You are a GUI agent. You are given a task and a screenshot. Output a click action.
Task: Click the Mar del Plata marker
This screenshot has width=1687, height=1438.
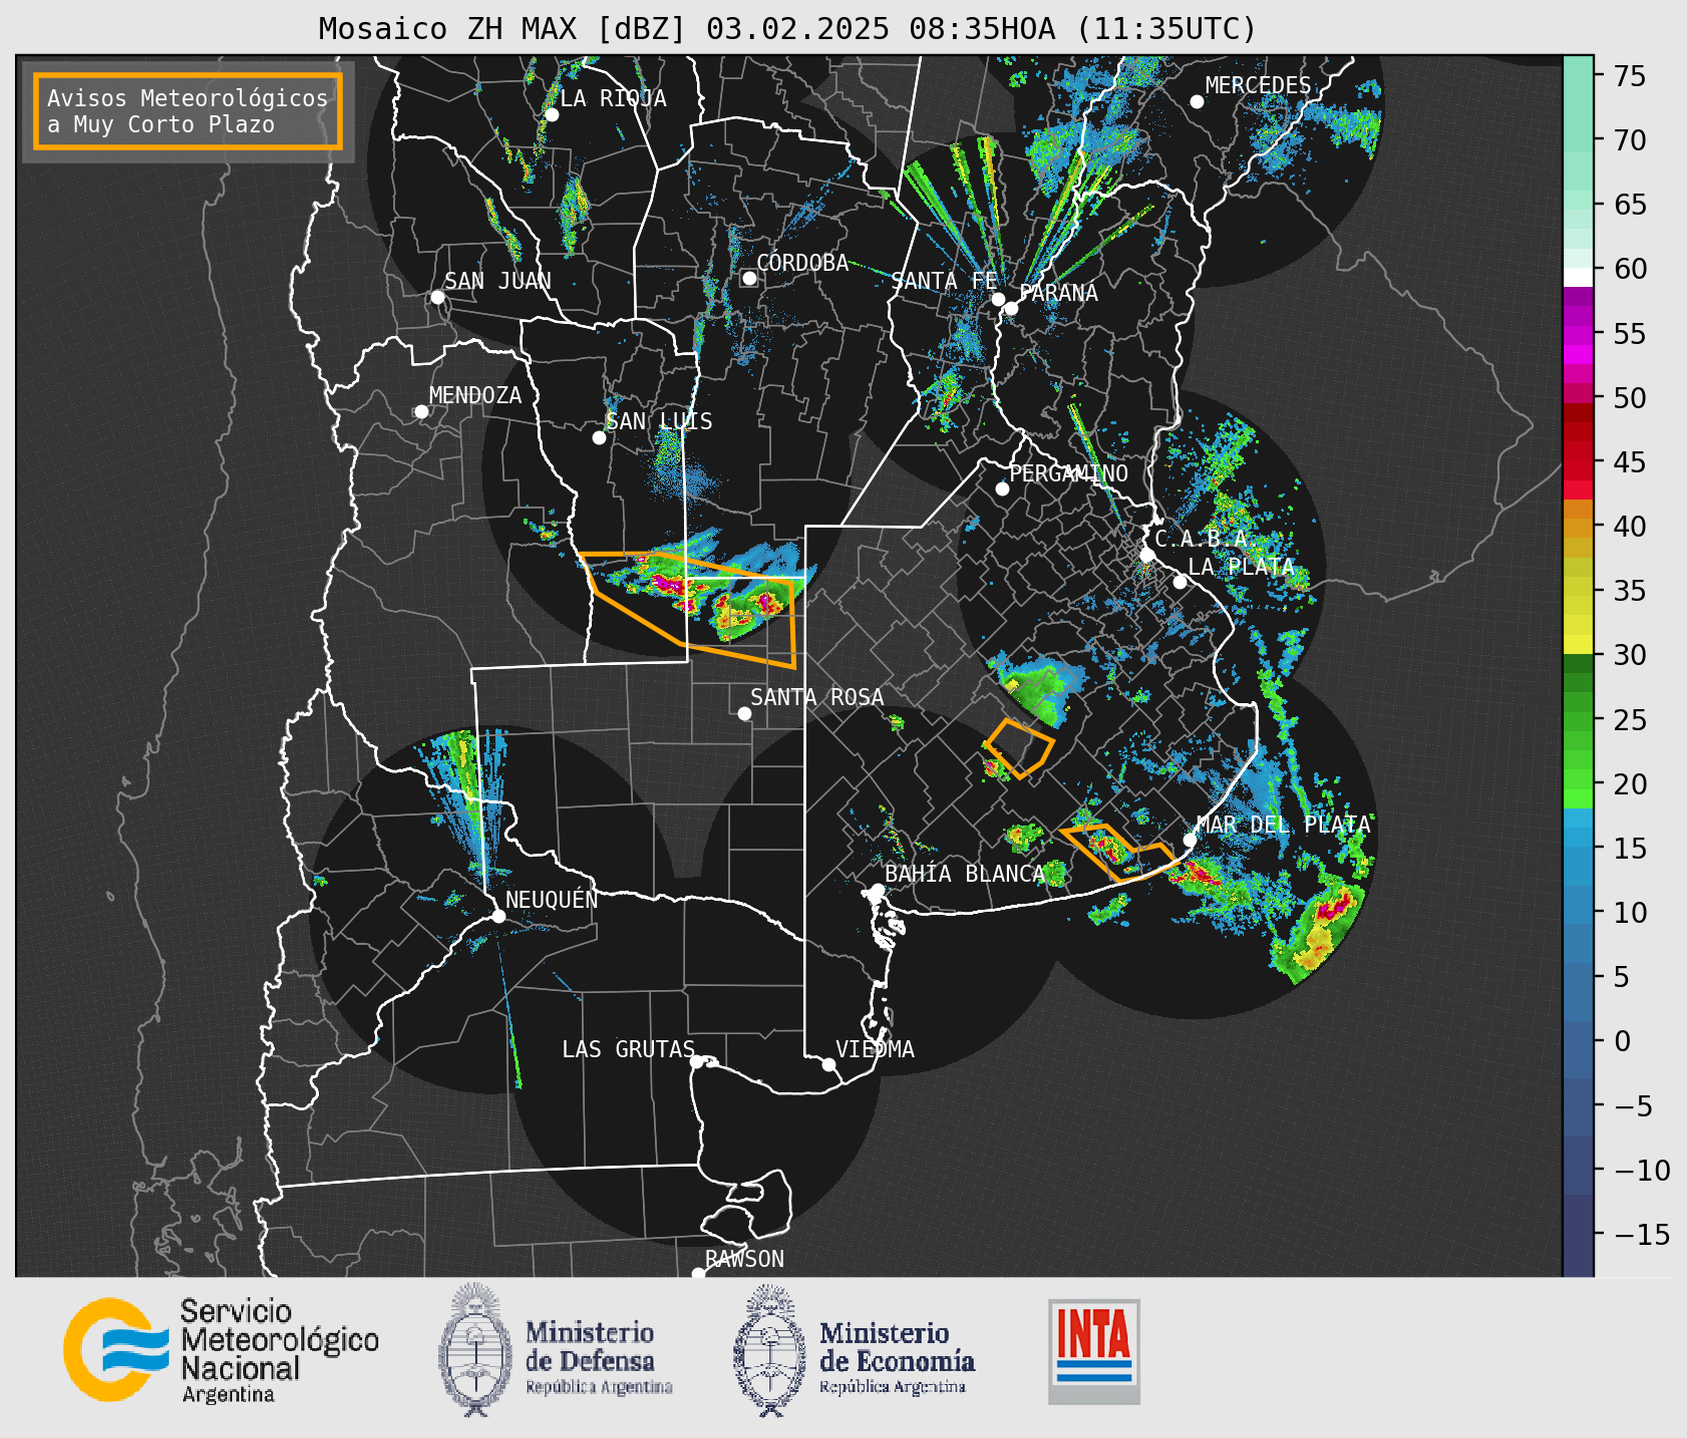(1189, 840)
